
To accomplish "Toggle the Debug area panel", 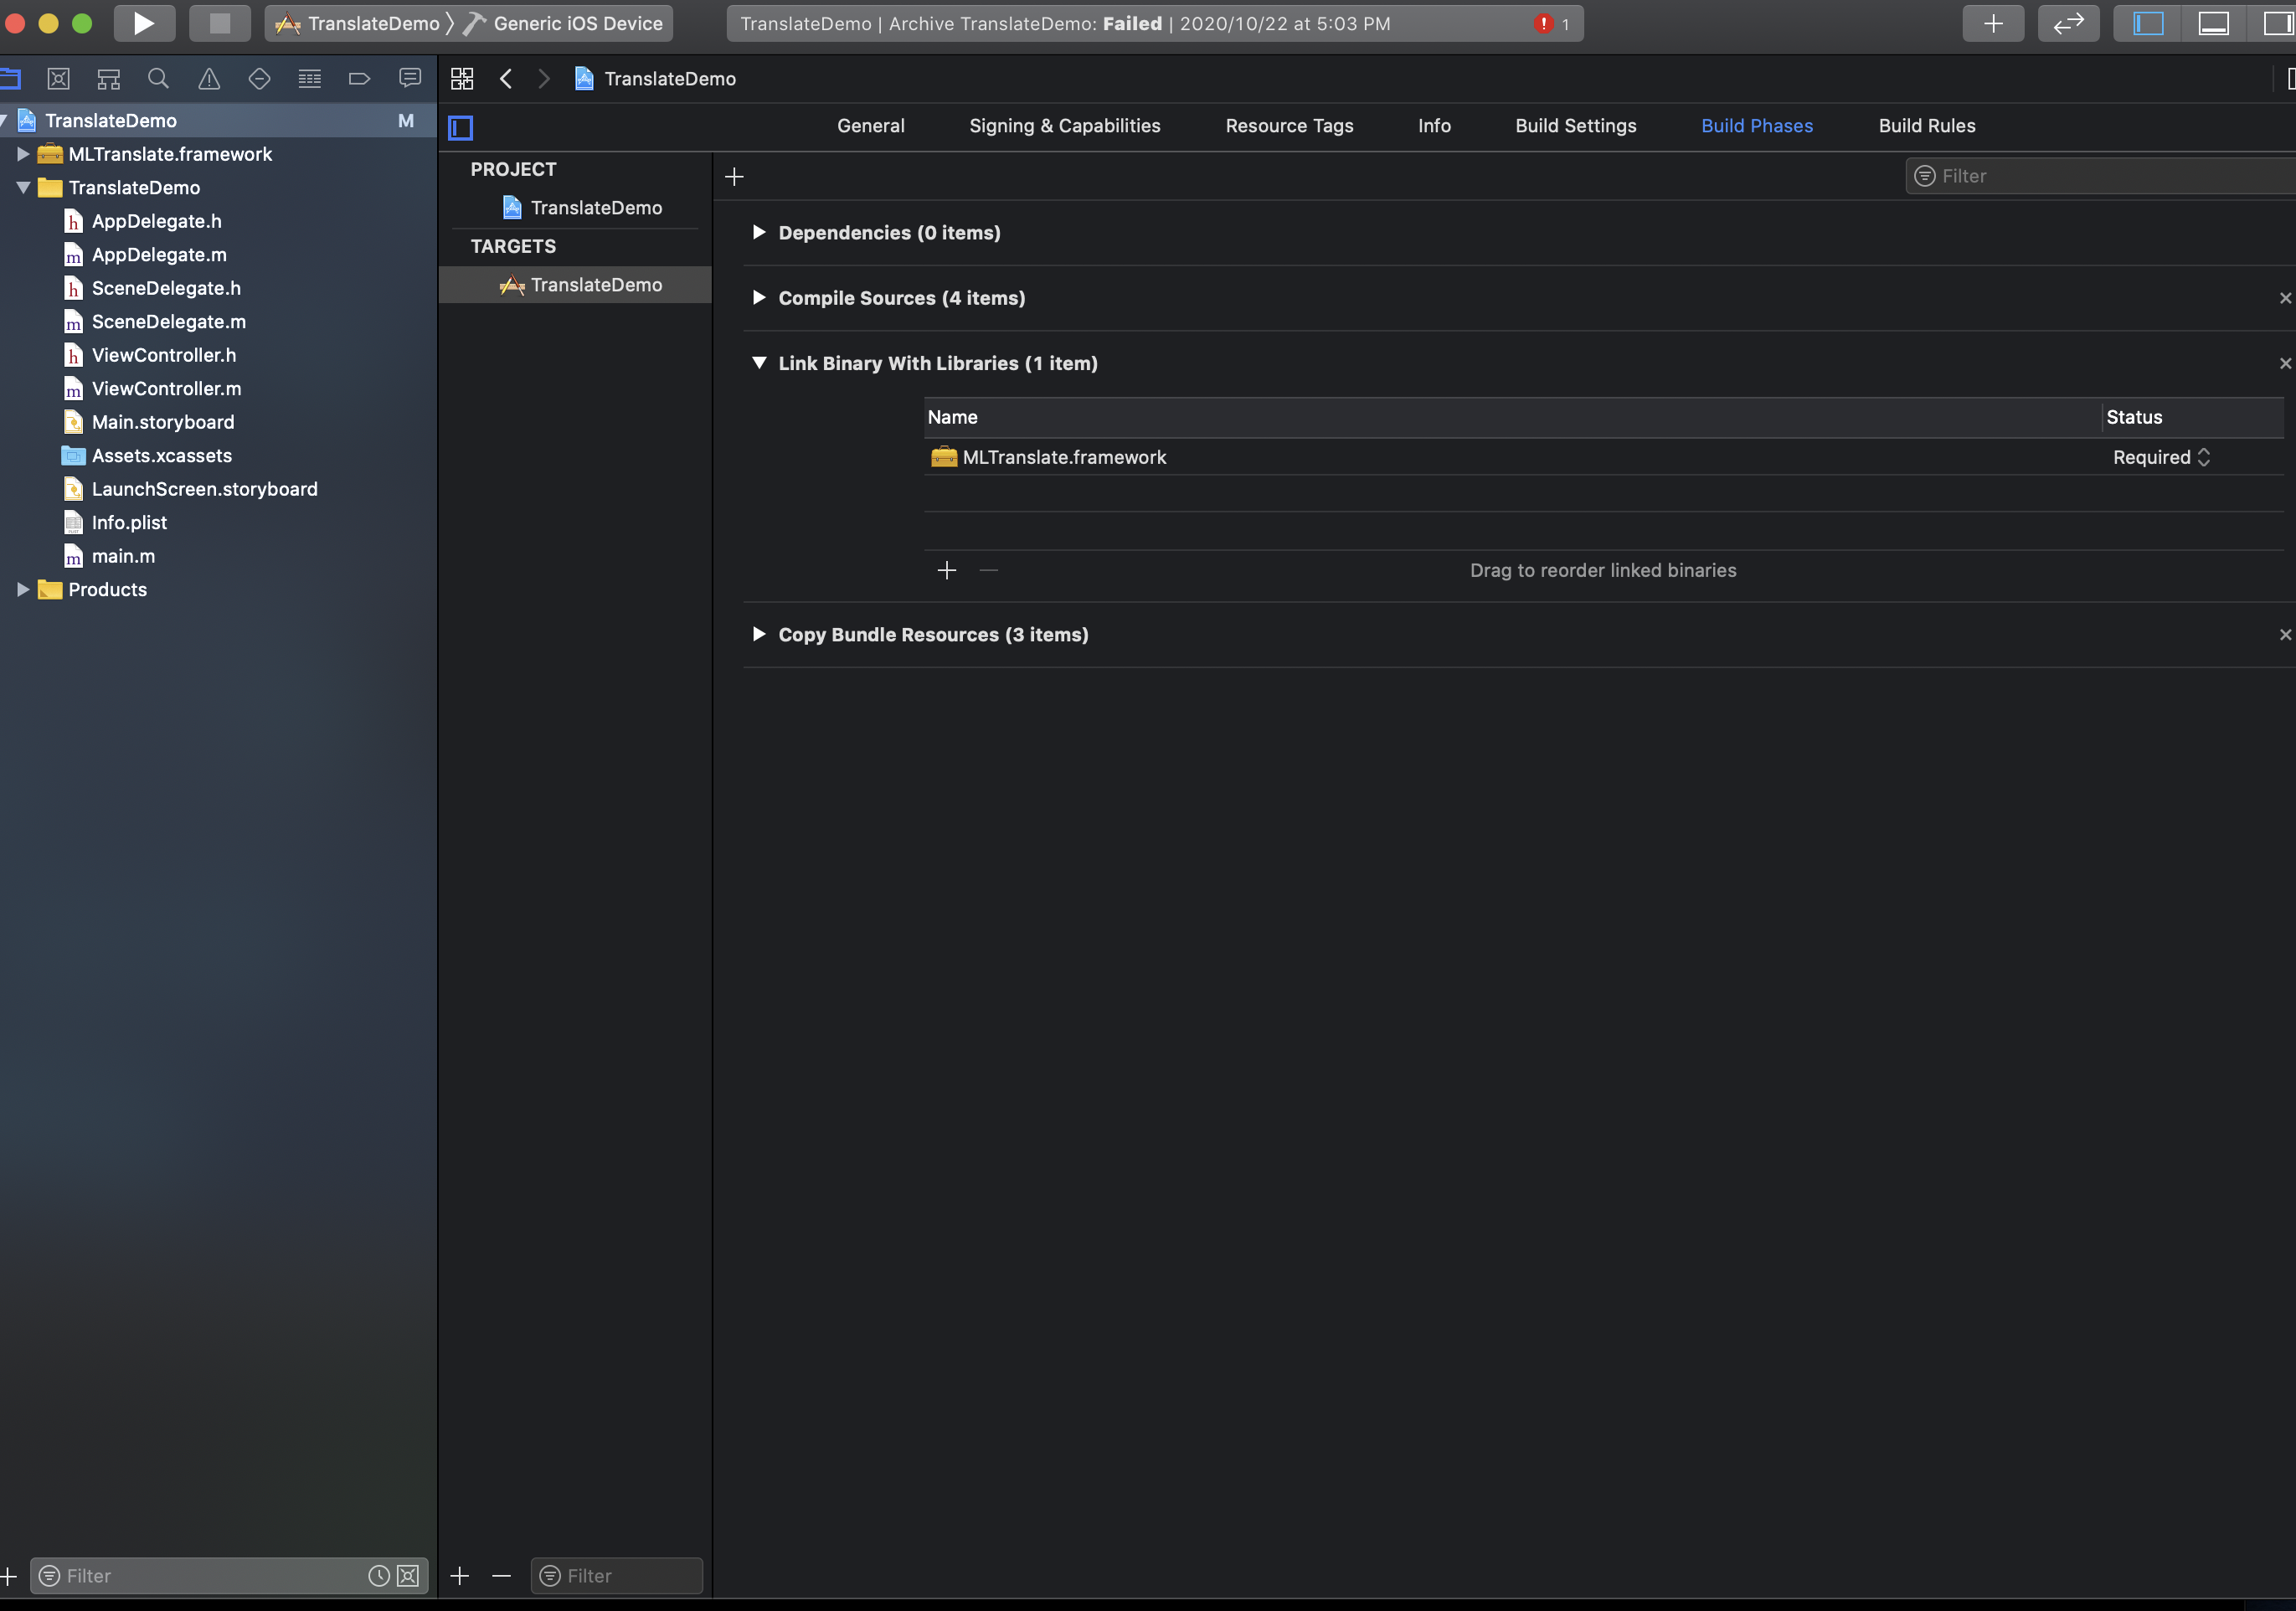I will point(2213,23).
